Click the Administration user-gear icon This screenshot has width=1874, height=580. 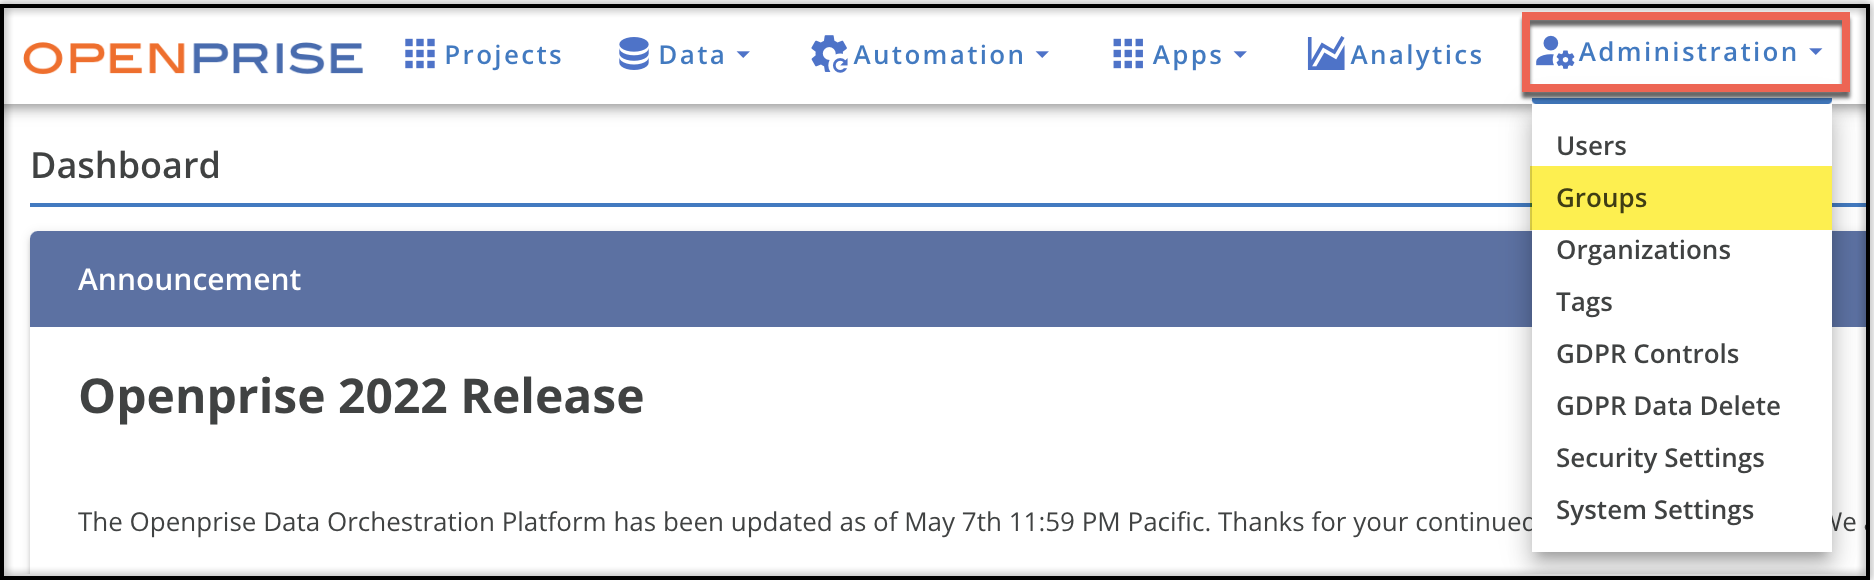tap(1554, 53)
